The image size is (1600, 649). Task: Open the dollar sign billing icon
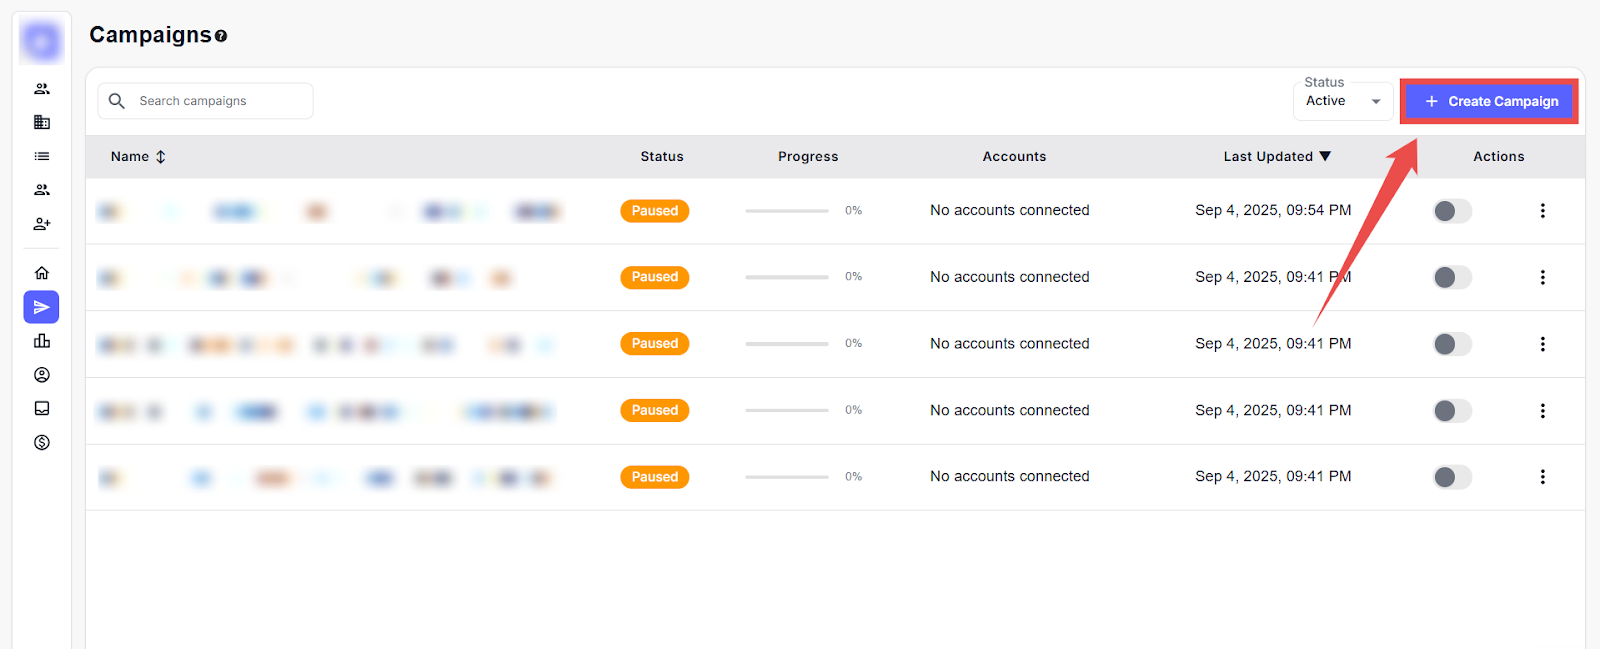point(42,442)
